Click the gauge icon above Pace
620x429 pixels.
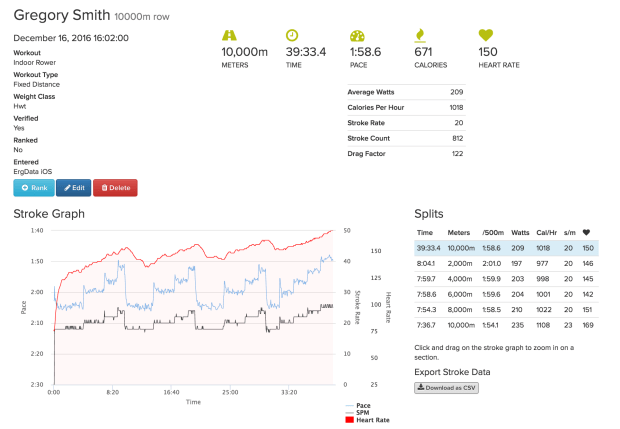tap(357, 33)
